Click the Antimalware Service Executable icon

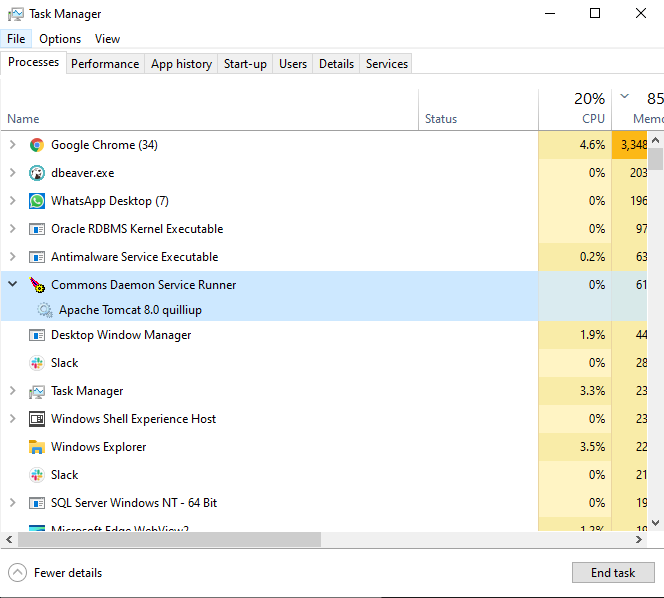point(37,257)
